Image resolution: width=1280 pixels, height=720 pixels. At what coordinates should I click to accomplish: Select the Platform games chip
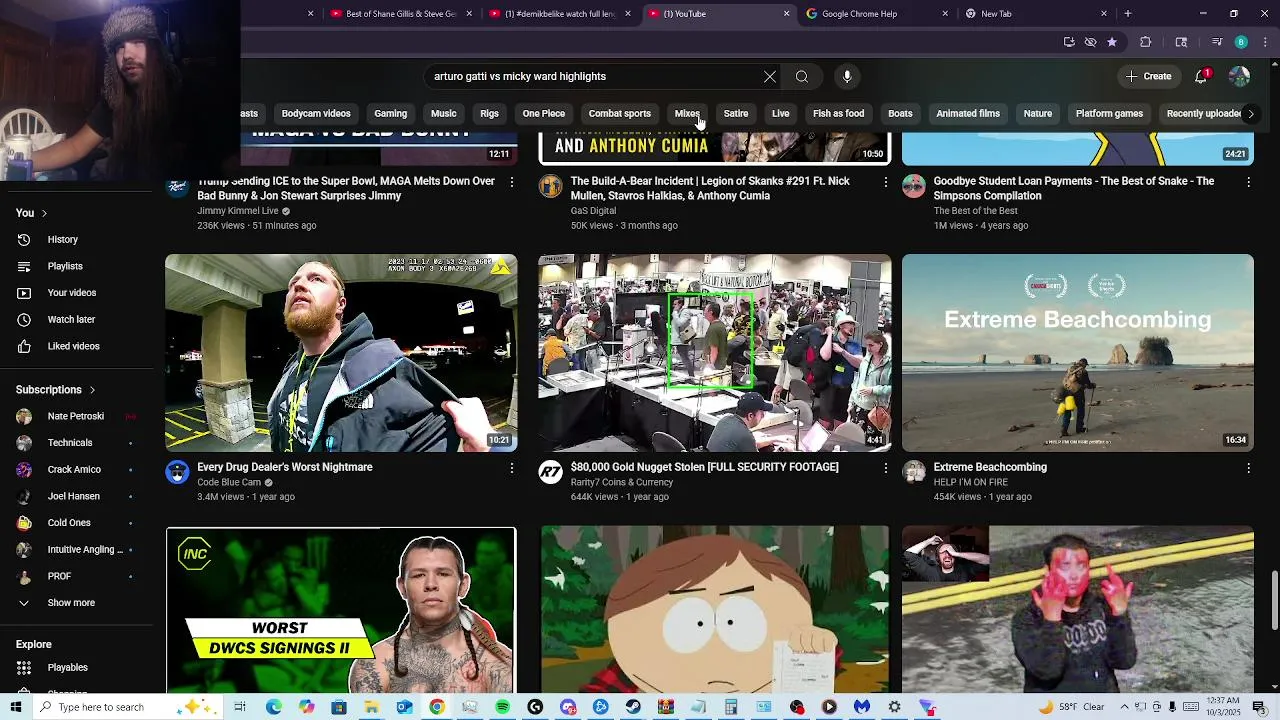click(x=1109, y=114)
